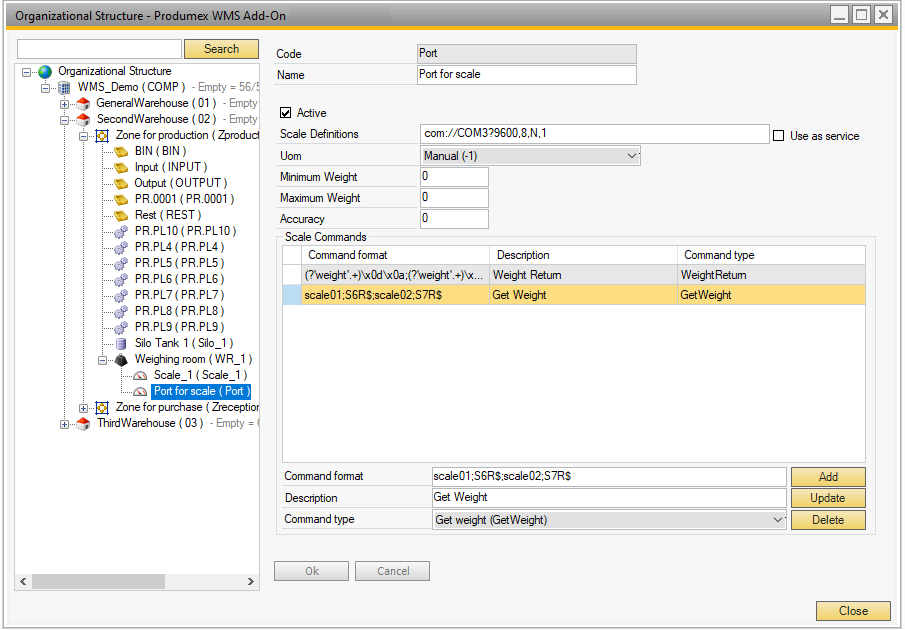
Task: Expand the Zone for purchase node
Action: [84, 407]
